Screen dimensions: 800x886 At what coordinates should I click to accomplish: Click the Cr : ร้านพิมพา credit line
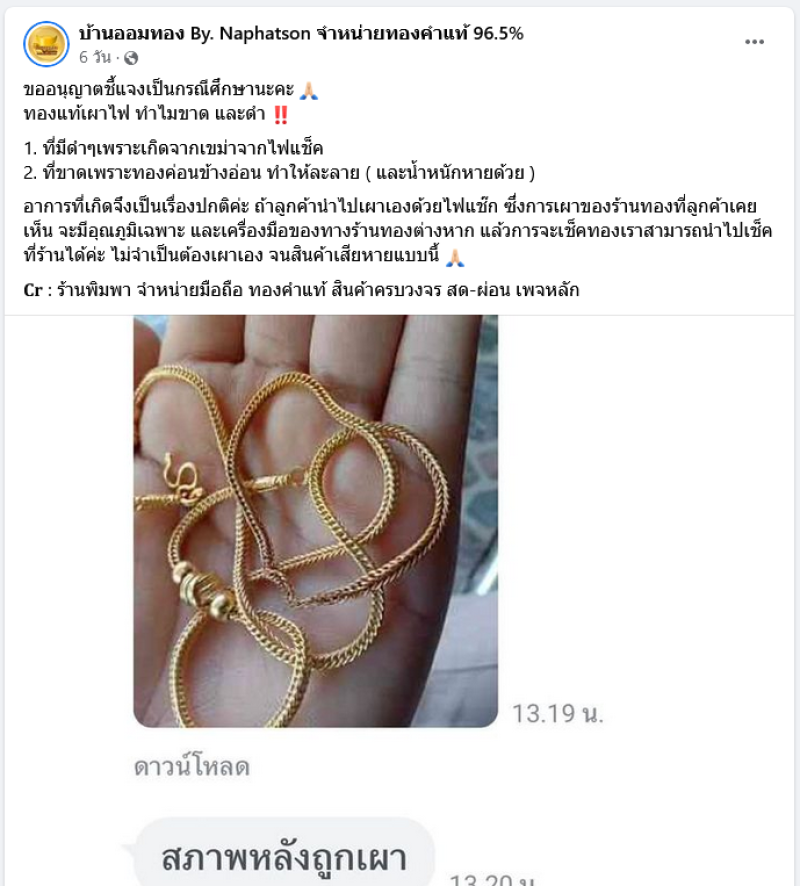pos(301,290)
